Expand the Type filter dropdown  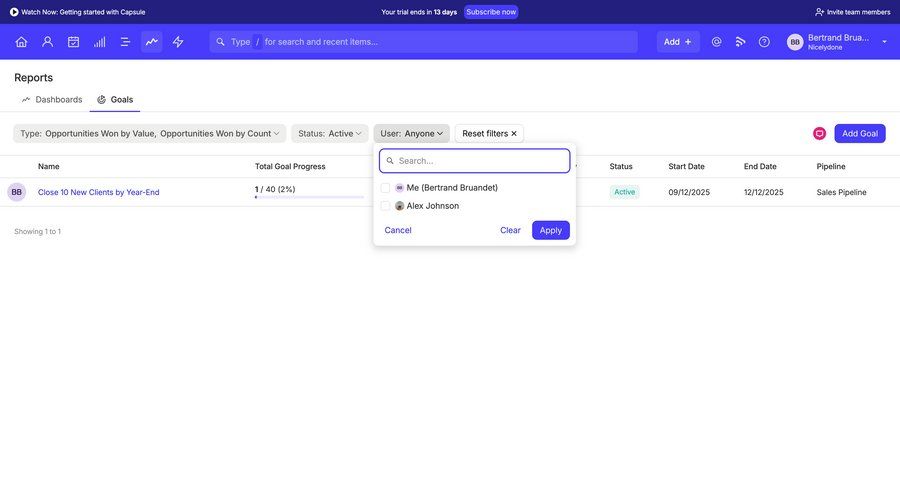tap(149, 134)
